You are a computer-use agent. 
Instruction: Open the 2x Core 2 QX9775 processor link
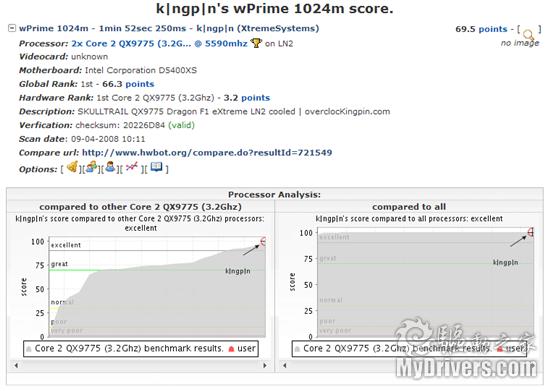coord(159,43)
